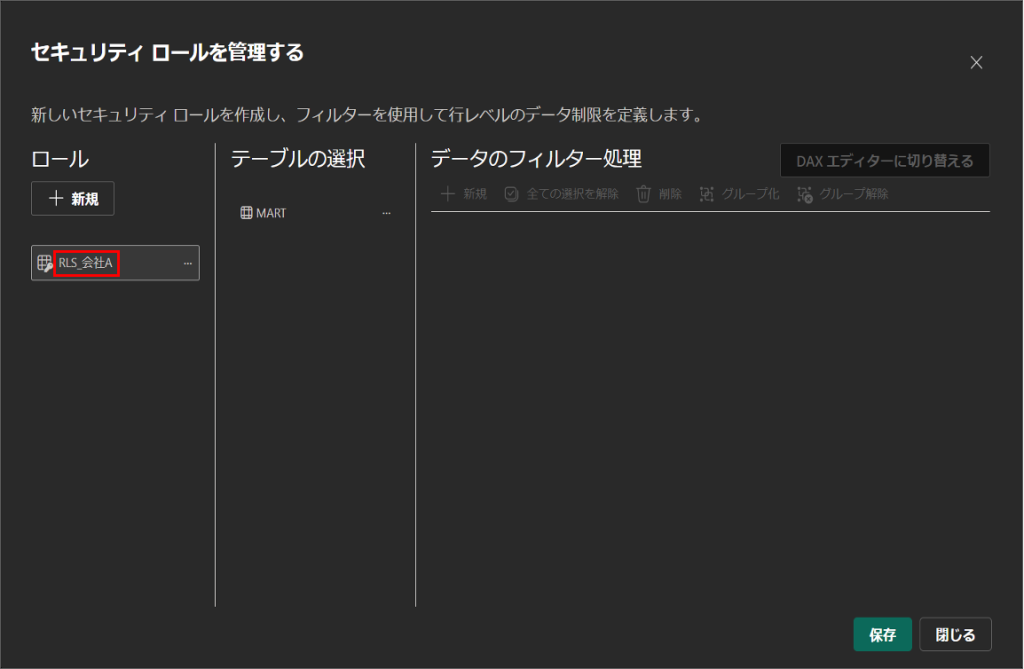Click the empty data filter area
Image resolution: width=1024 pixels, height=669 pixels.
(709, 400)
